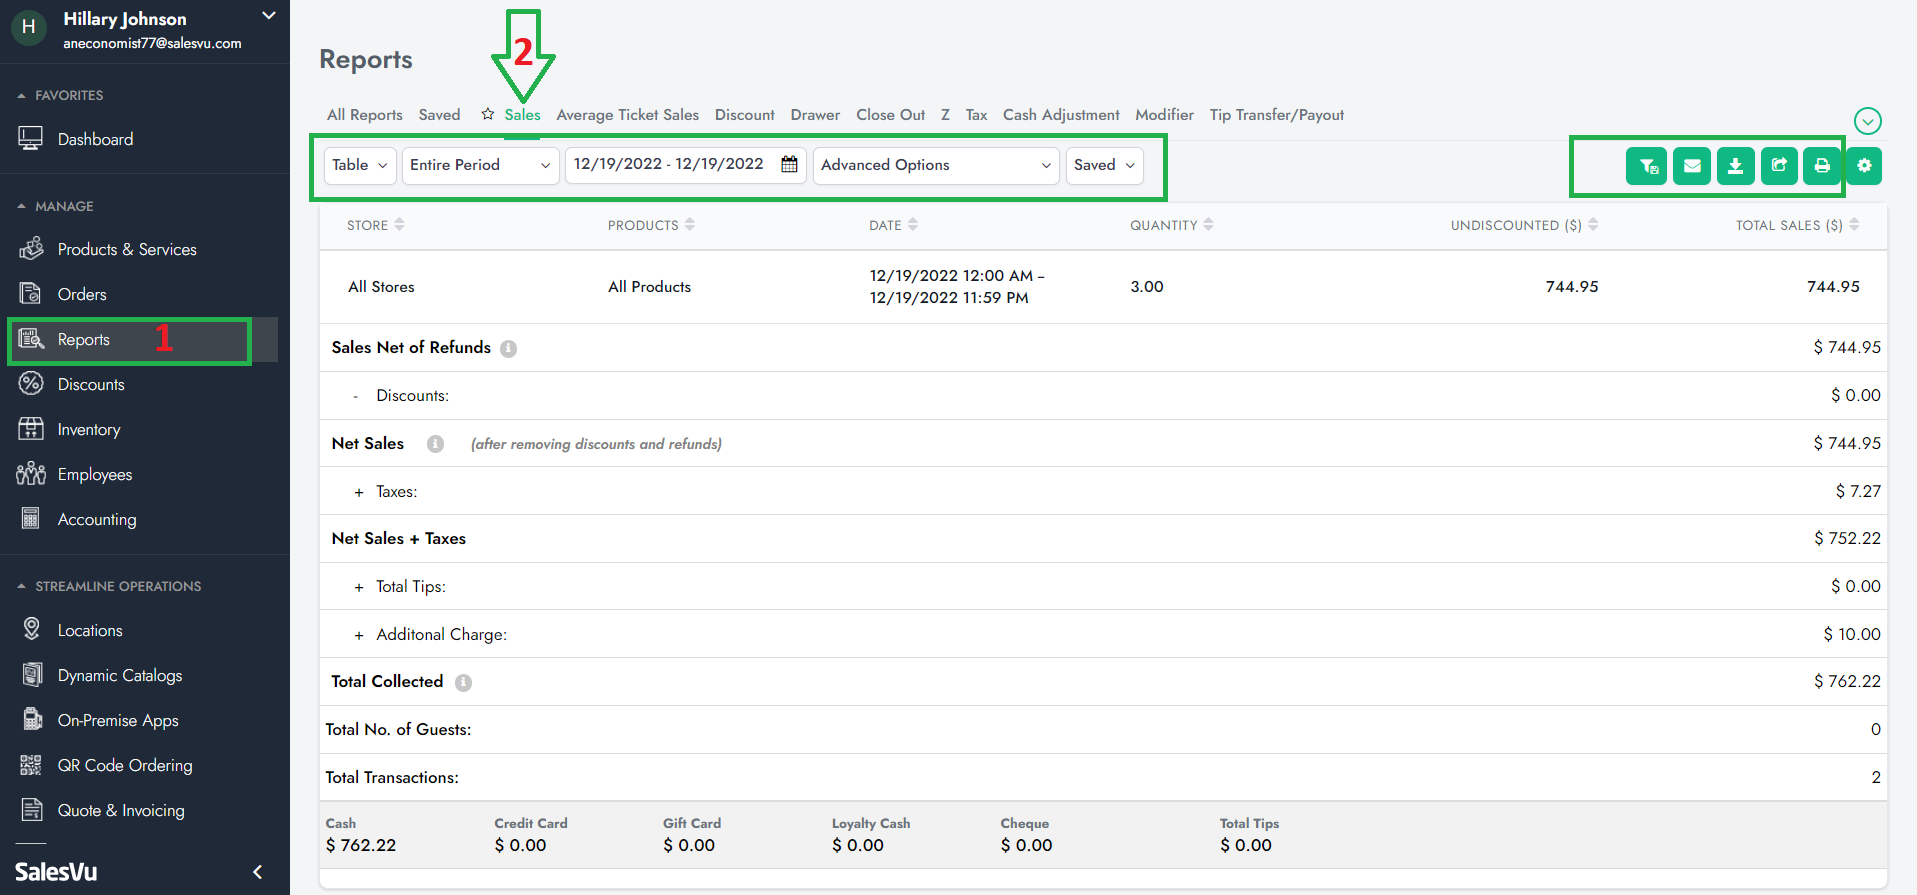Email the report using the envelope icon
Viewport: 1917px width, 895px height.
point(1691,166)
